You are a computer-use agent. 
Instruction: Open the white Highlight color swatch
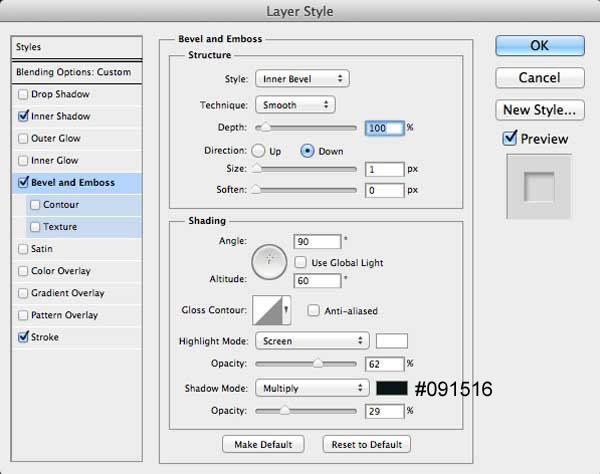tap(392, 341)
